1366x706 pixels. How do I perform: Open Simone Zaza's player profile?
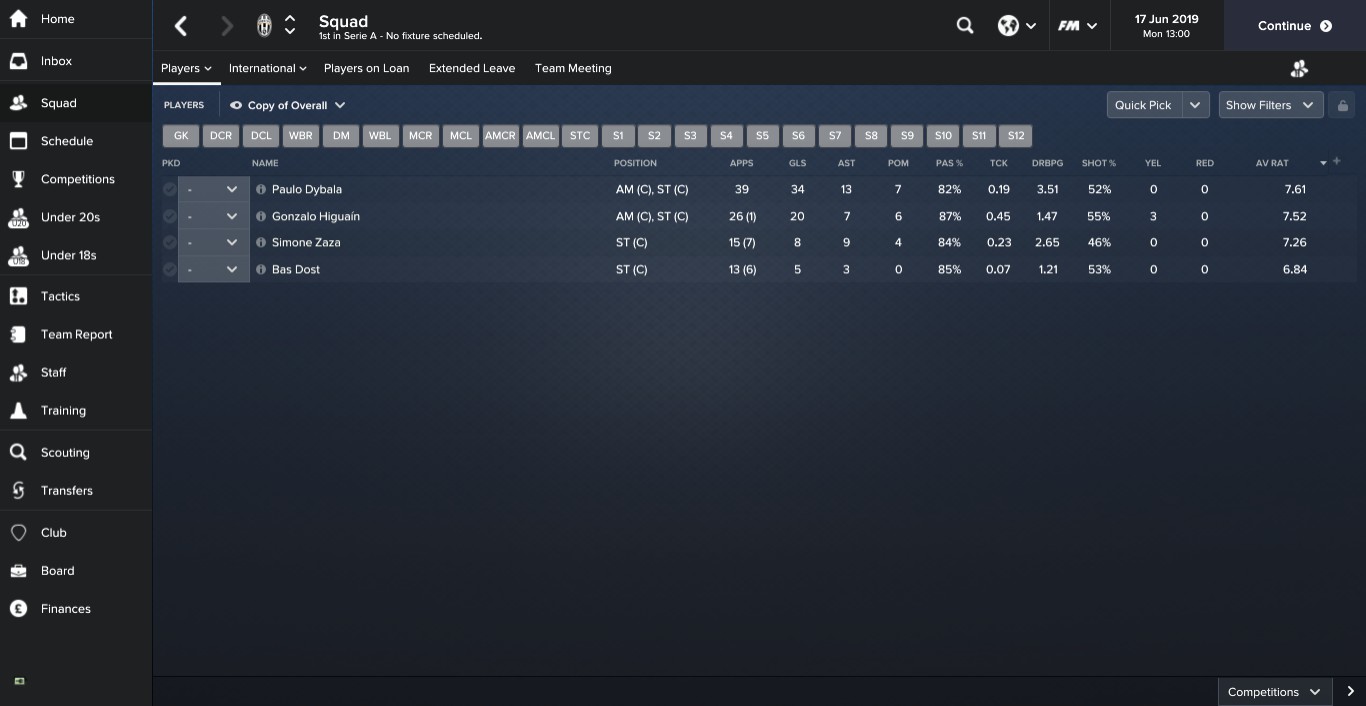click(x=306, y=242)
